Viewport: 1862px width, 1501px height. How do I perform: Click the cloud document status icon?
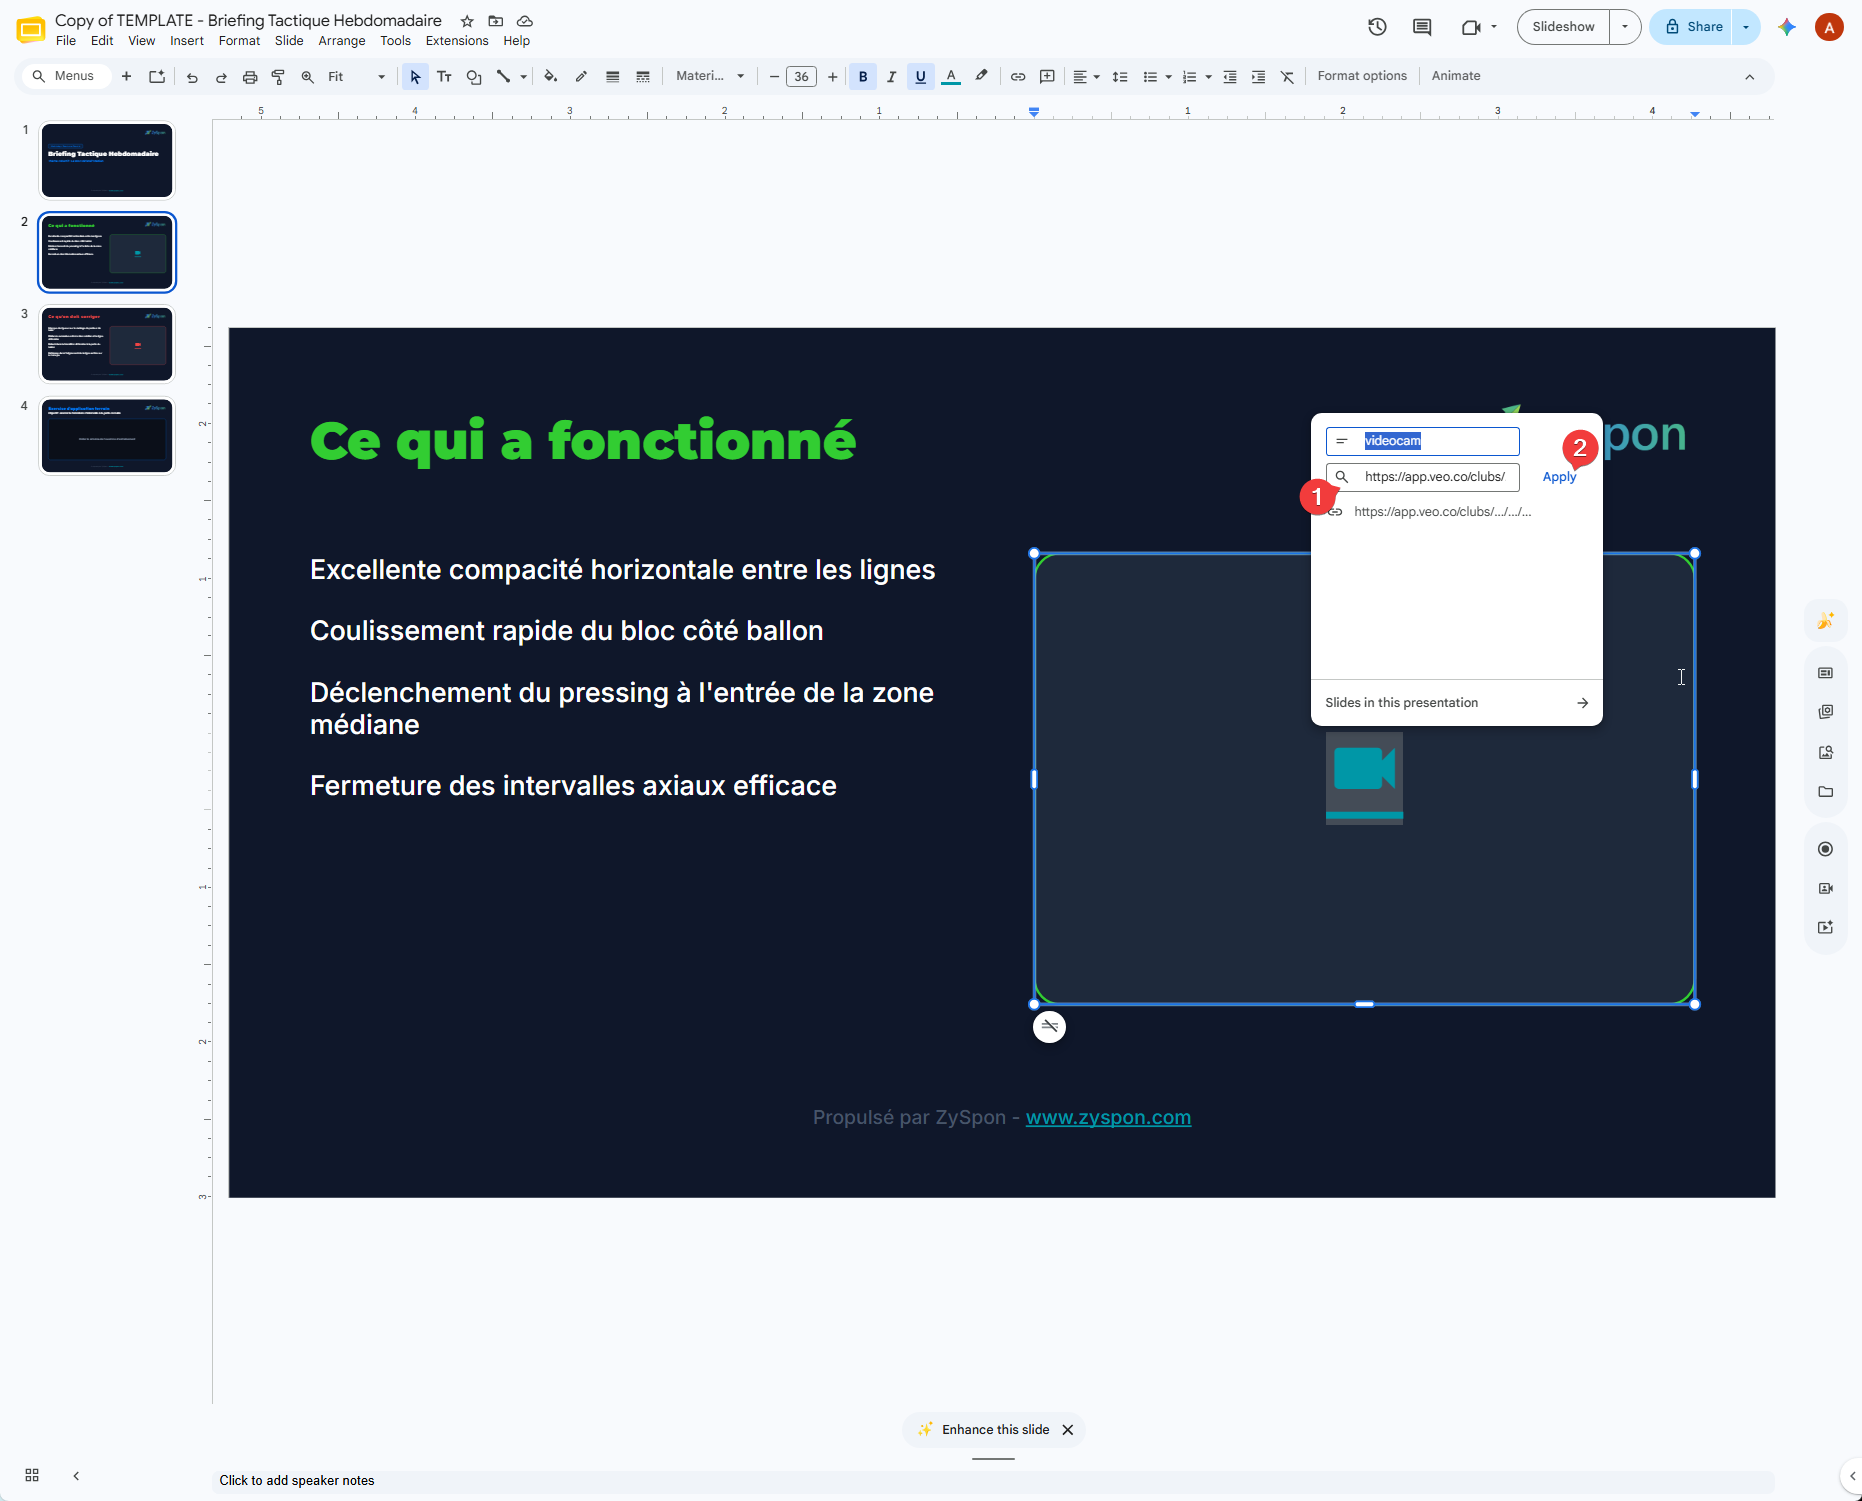pyautogui.click(x=525, y=21)
